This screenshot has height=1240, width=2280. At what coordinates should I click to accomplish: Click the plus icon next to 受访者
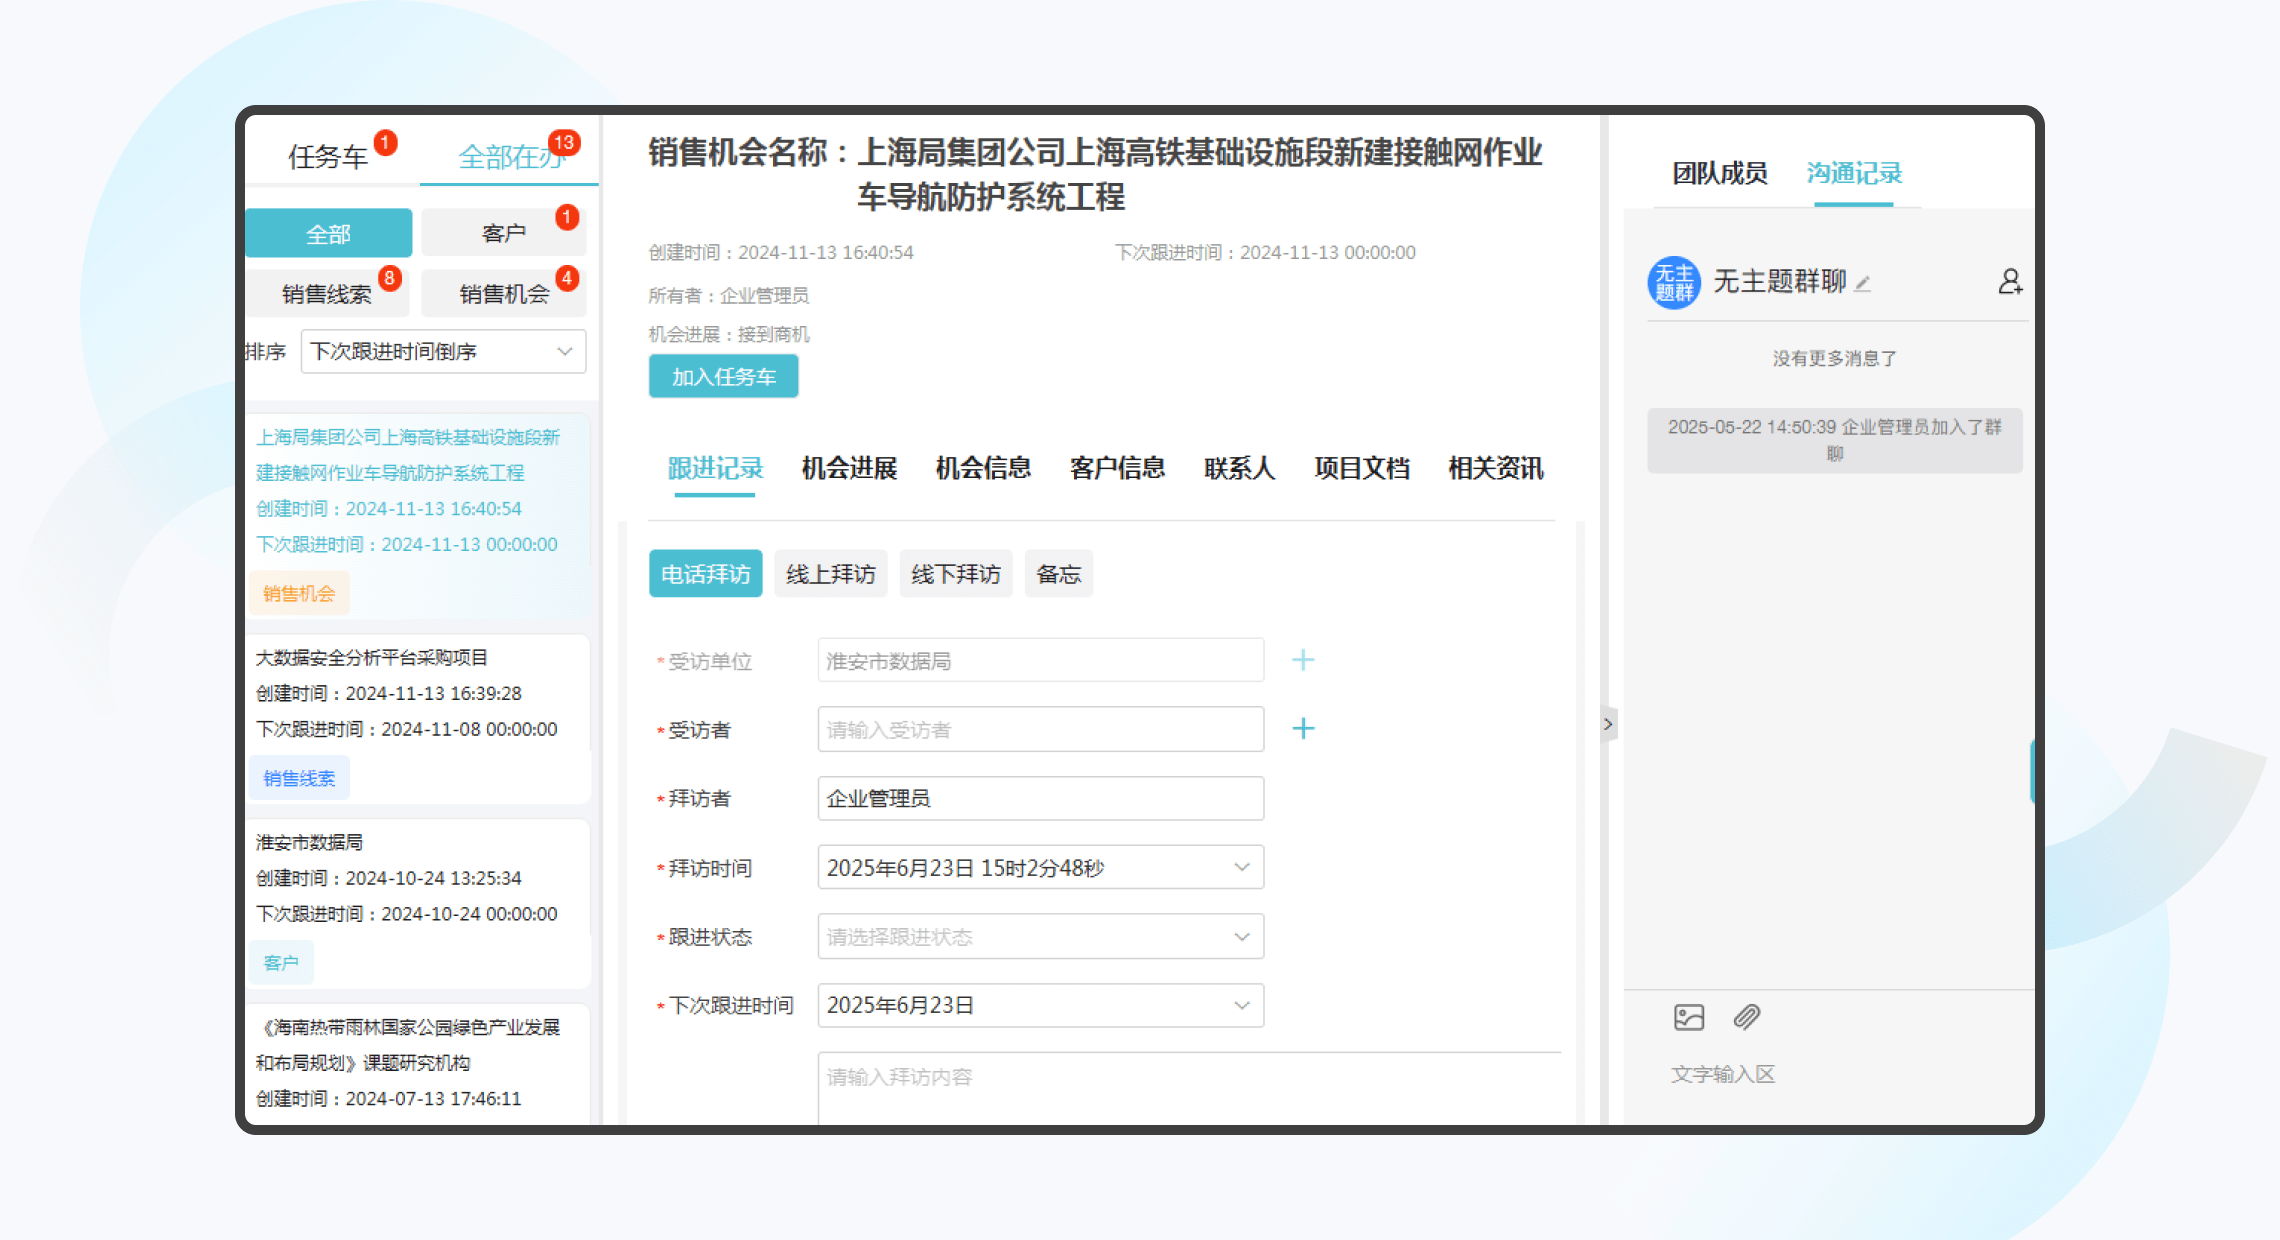click(x=1303, y=729)
